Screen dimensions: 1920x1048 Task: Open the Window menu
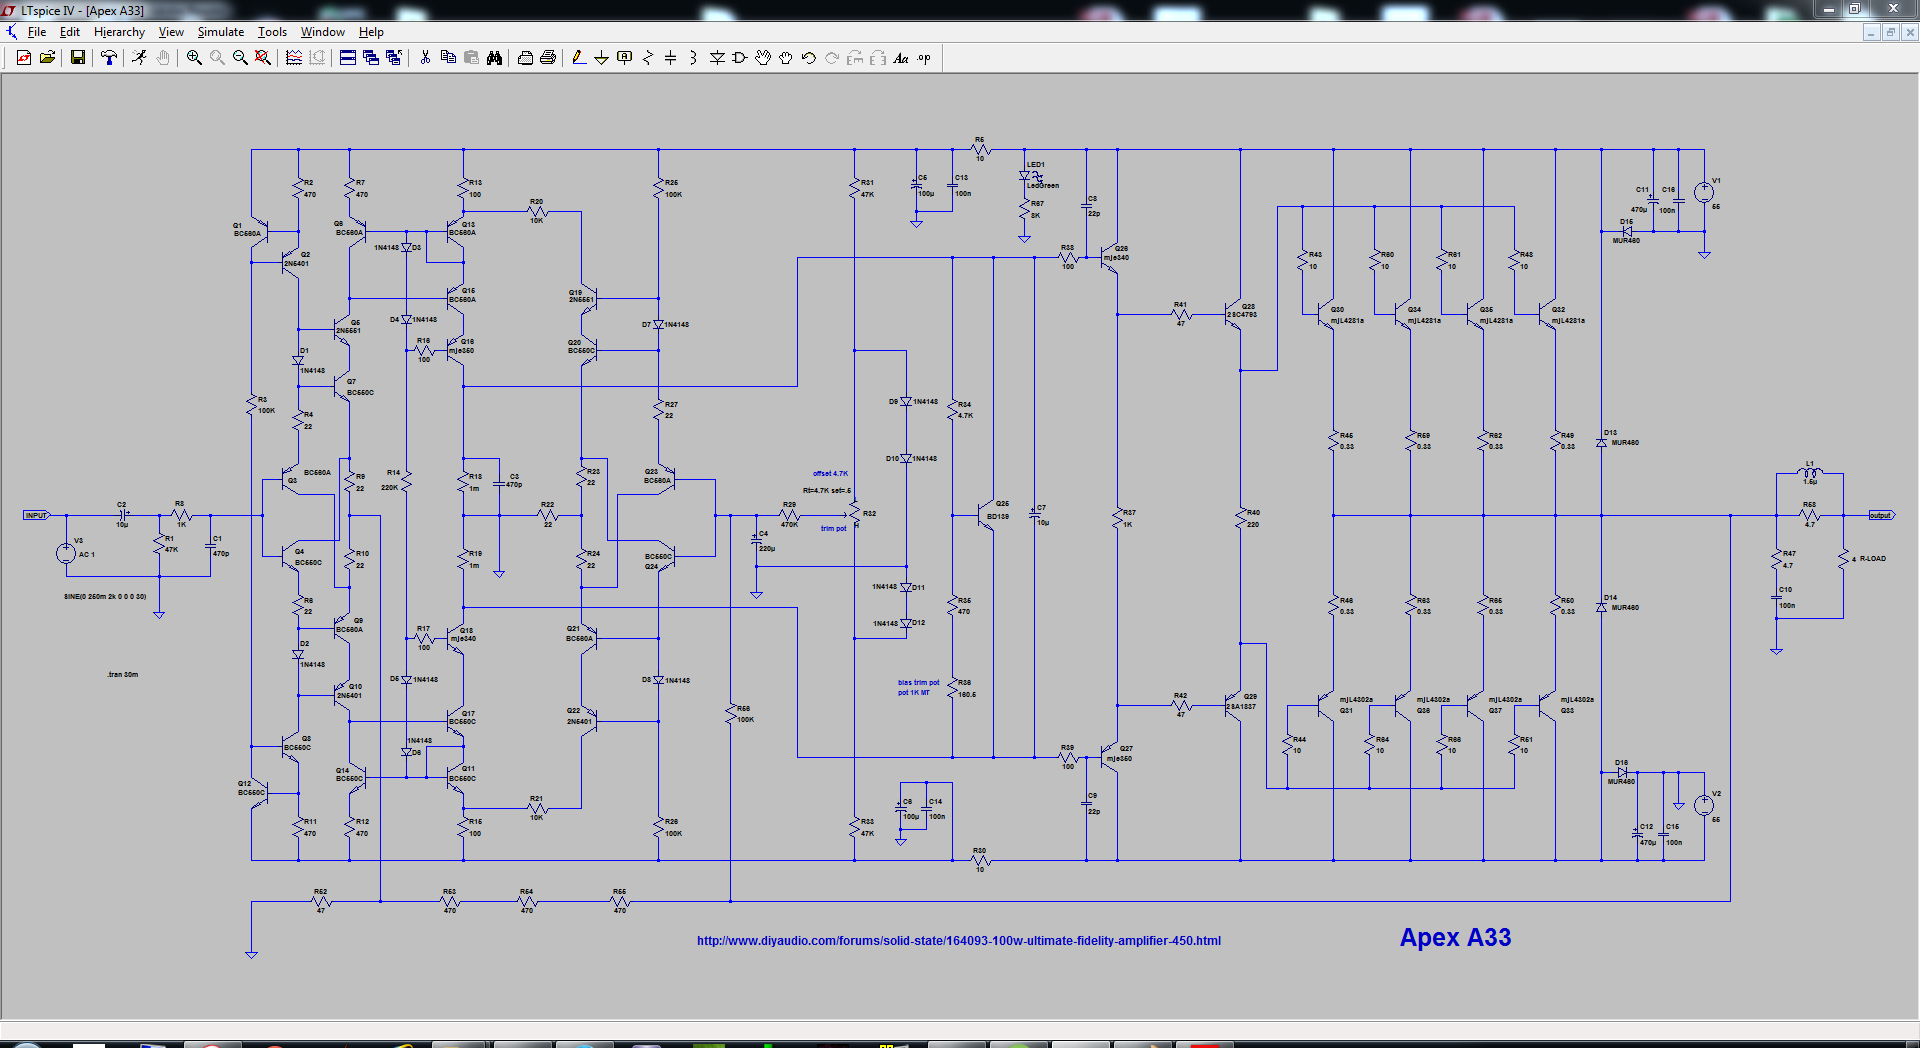(x=323, y=32)
